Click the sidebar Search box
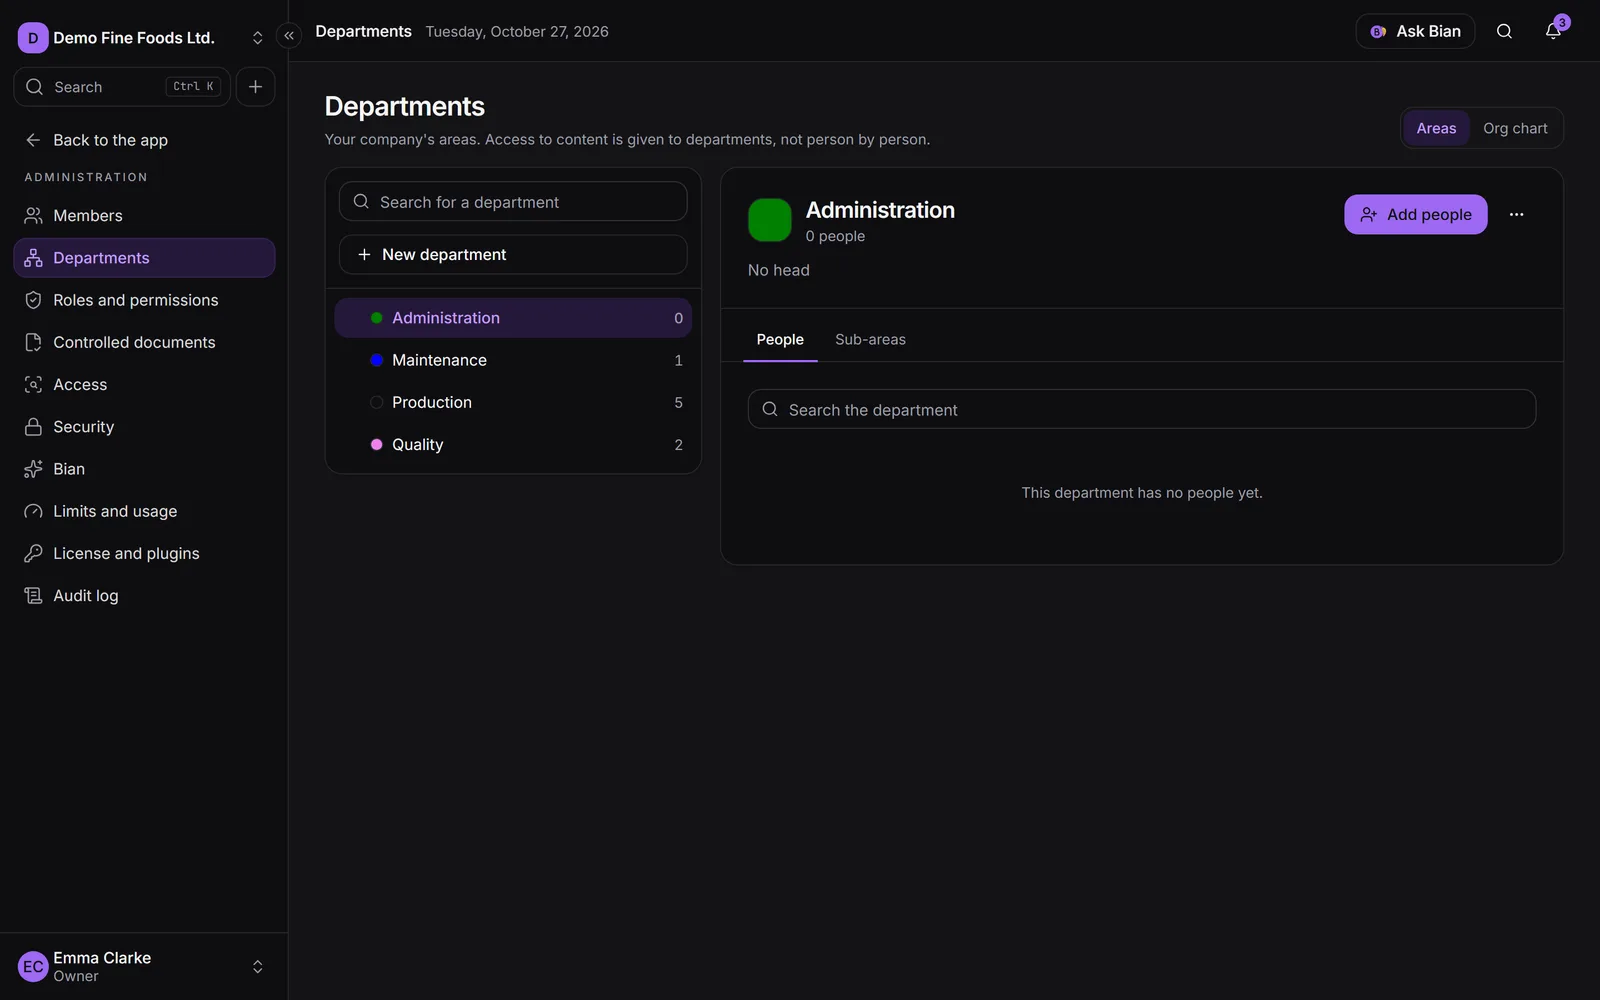Screen dimensions: 1600x1000 [x=122, y=87]
